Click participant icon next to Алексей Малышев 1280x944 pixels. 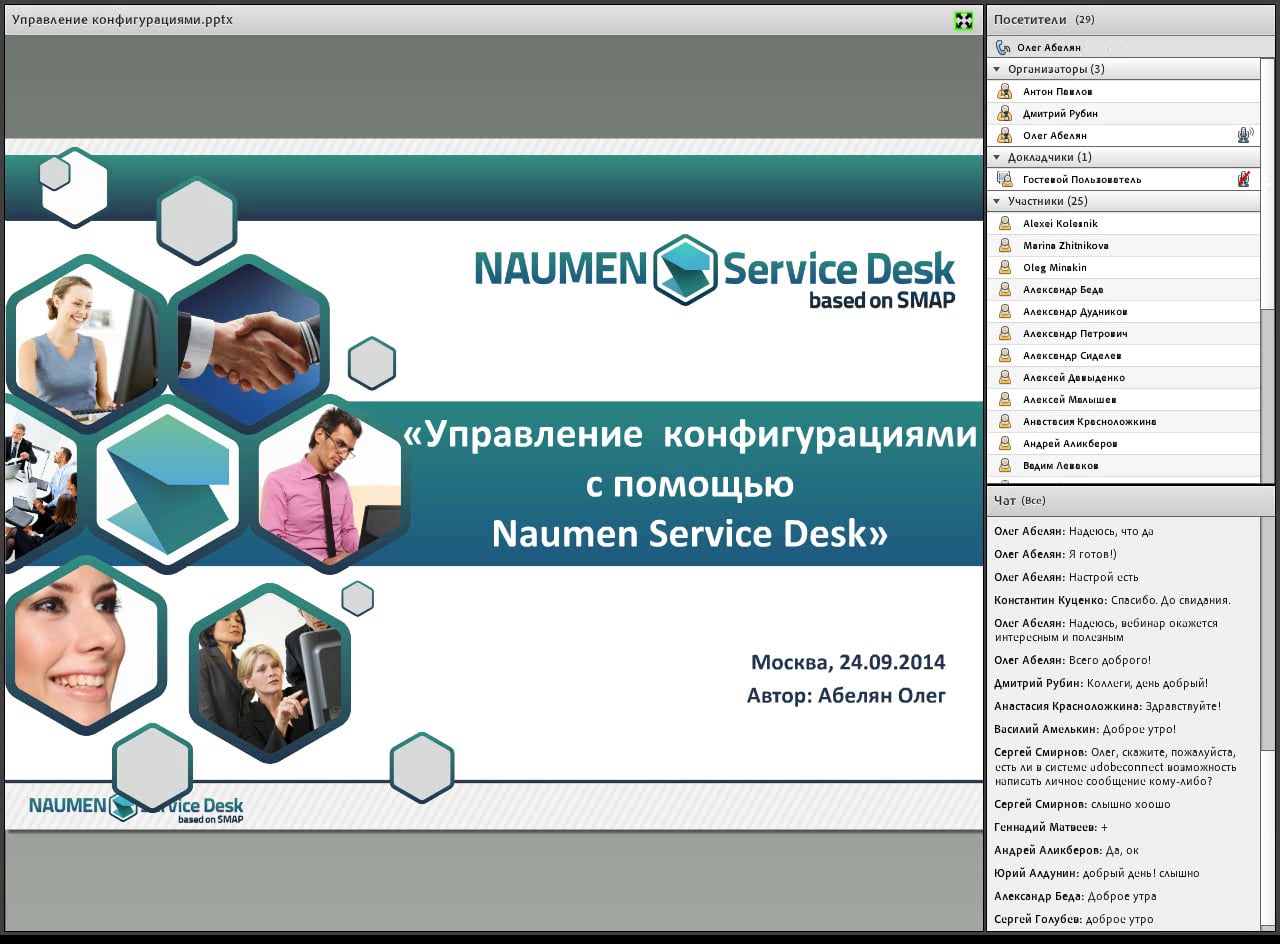(1005, 399)
